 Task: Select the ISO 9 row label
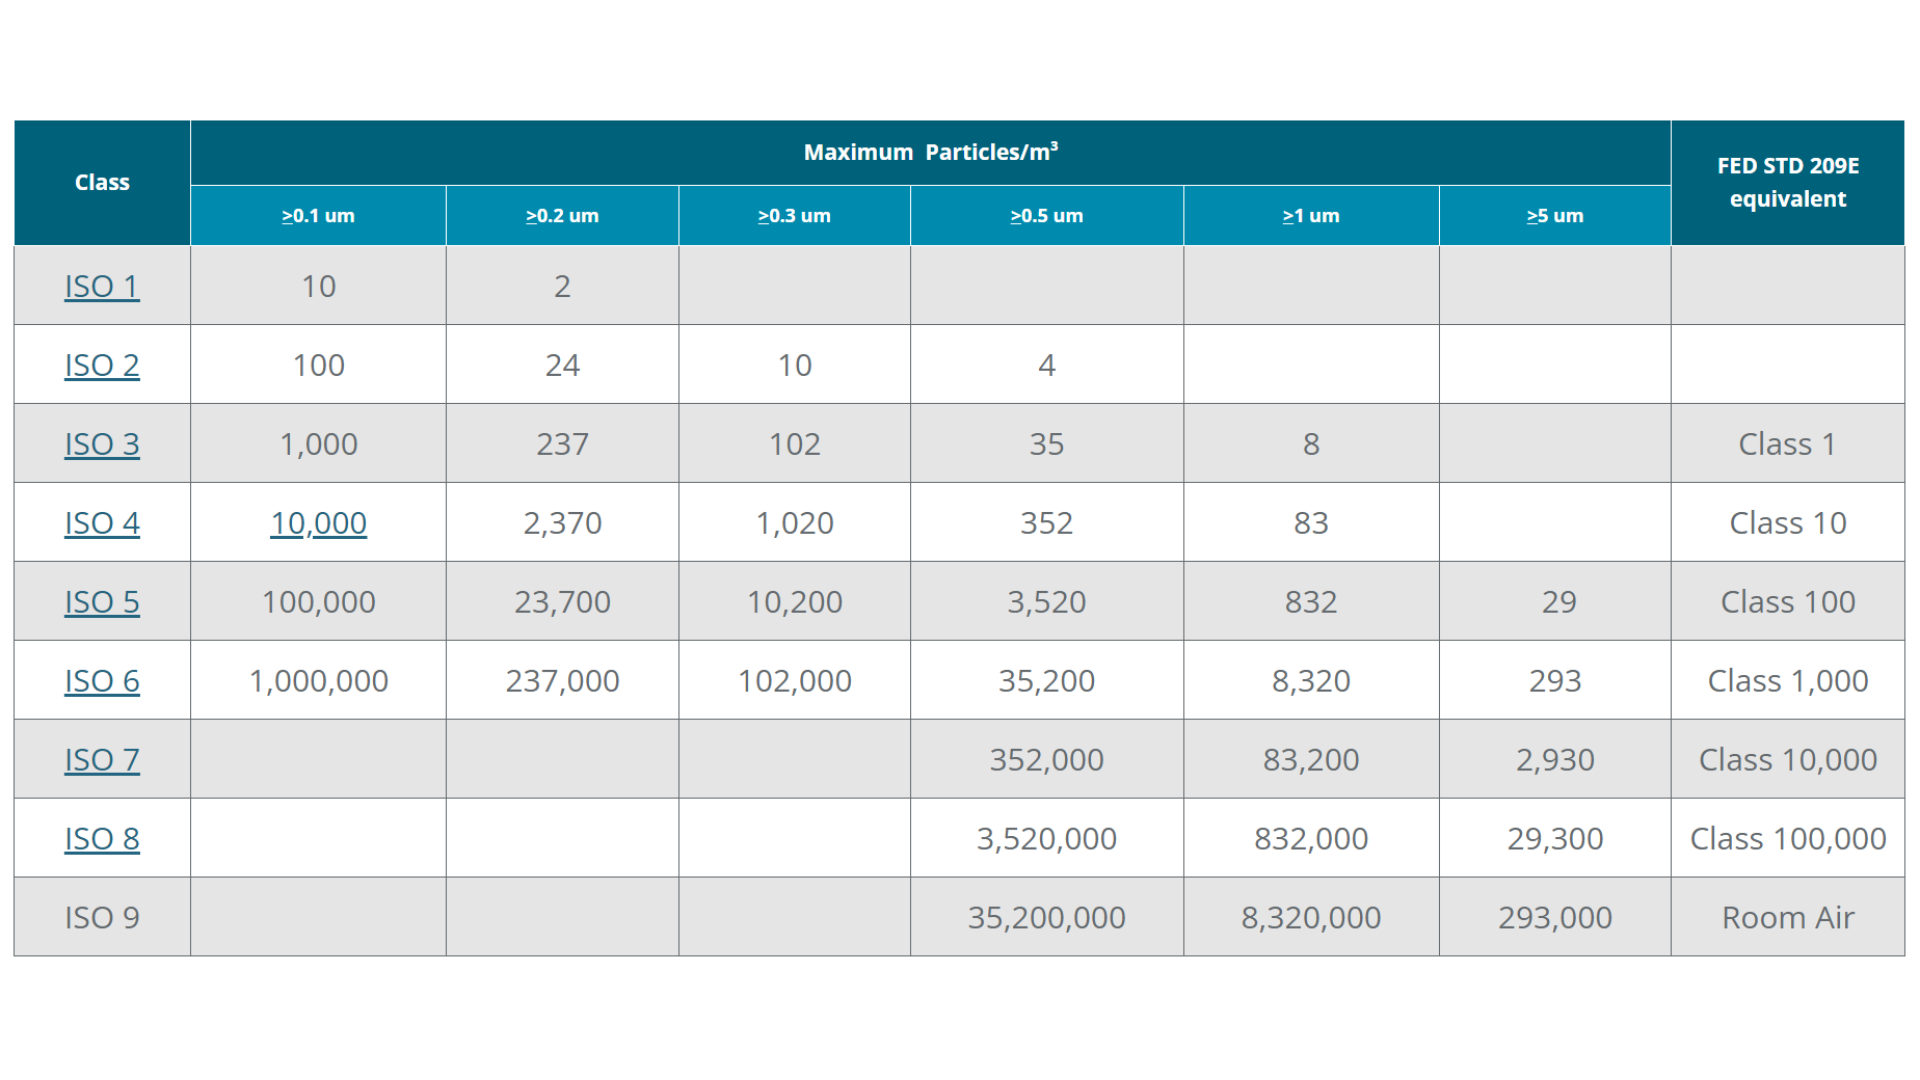click(102, 918)
